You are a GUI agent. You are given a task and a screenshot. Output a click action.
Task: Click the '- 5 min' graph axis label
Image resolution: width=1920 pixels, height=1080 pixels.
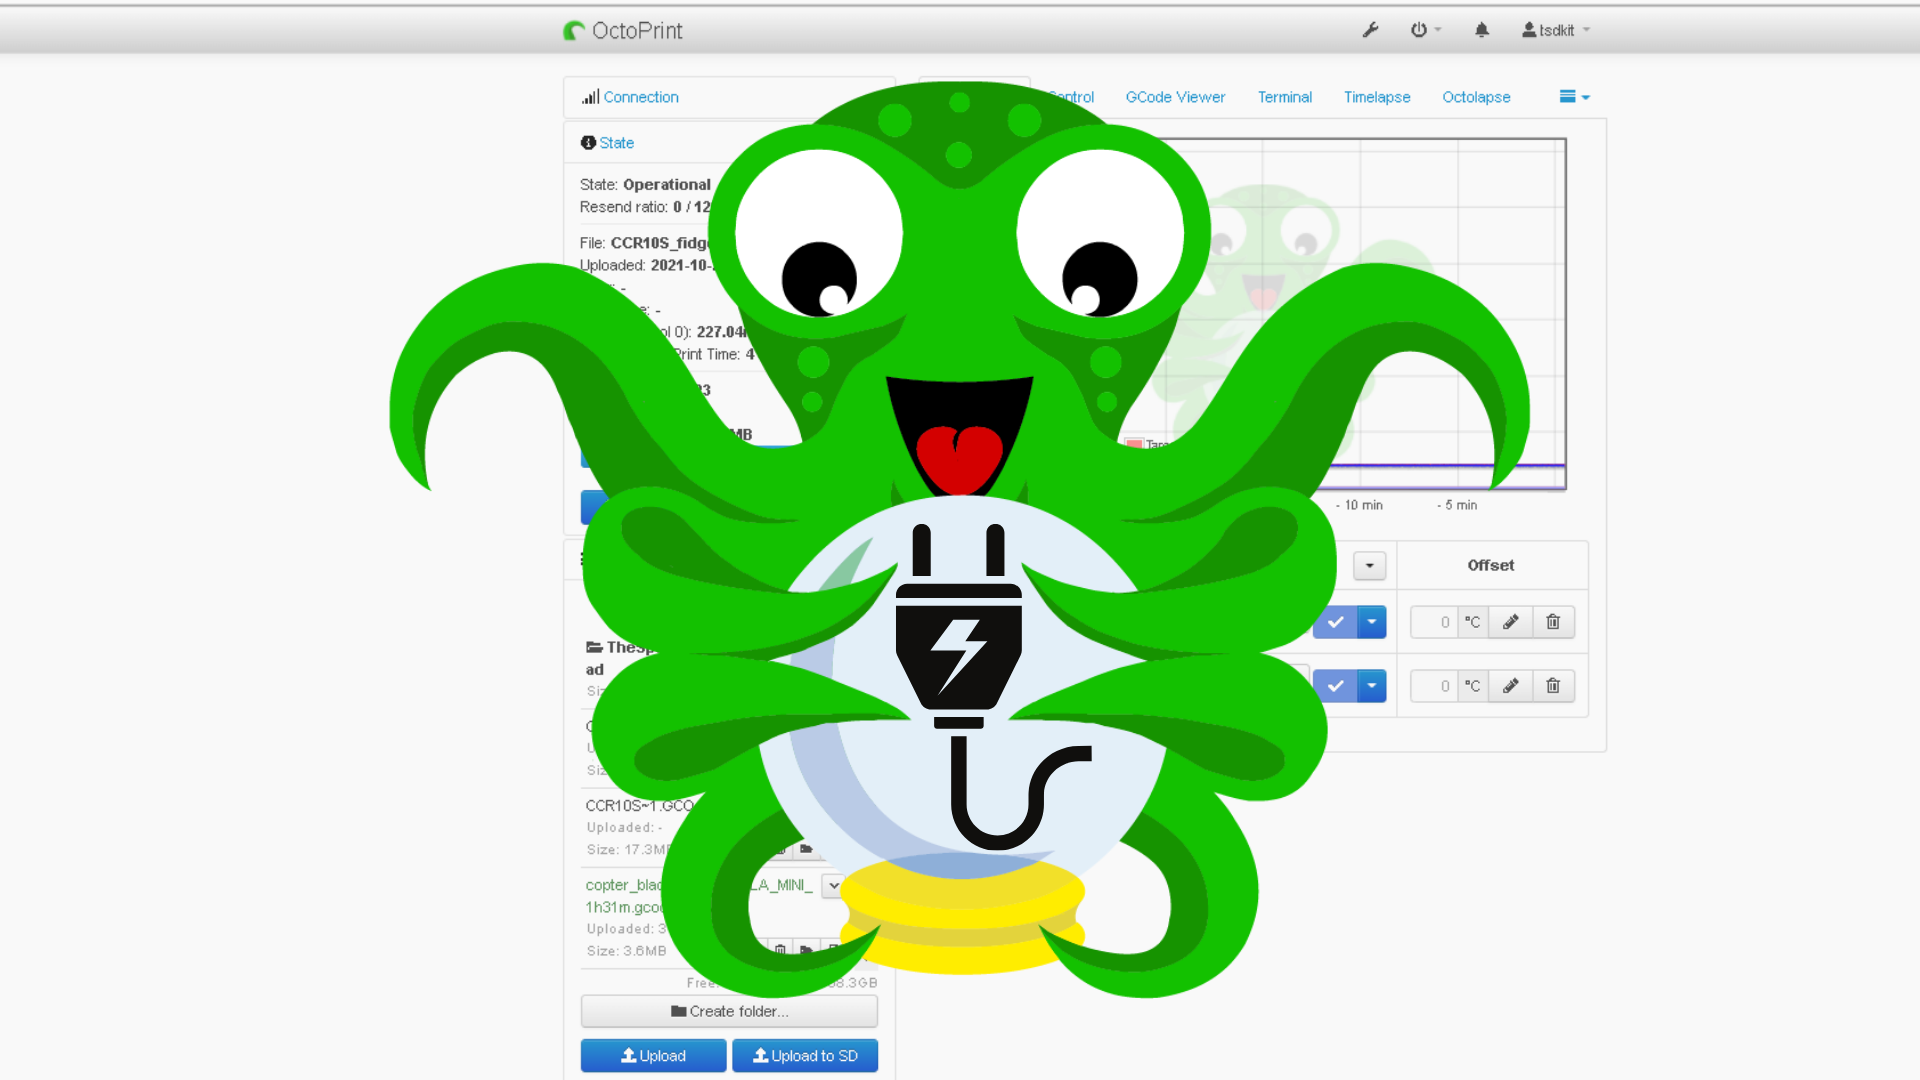tap(1457, 505)
